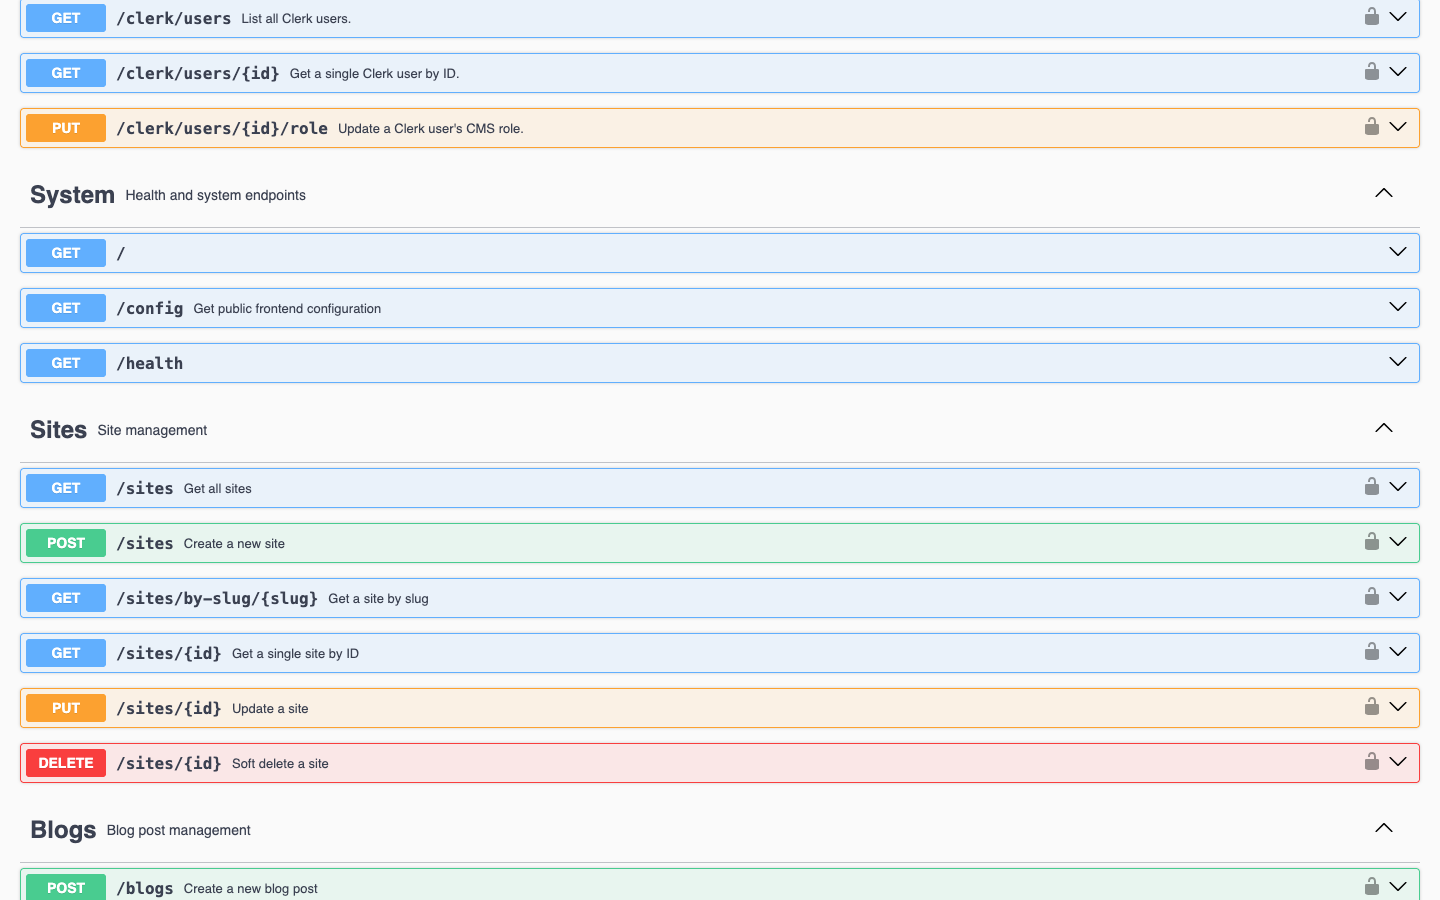The height and width of the screenshot is (900, 1440).
Task: Select the Blogs section heading
Action: (x=62, y=829)
